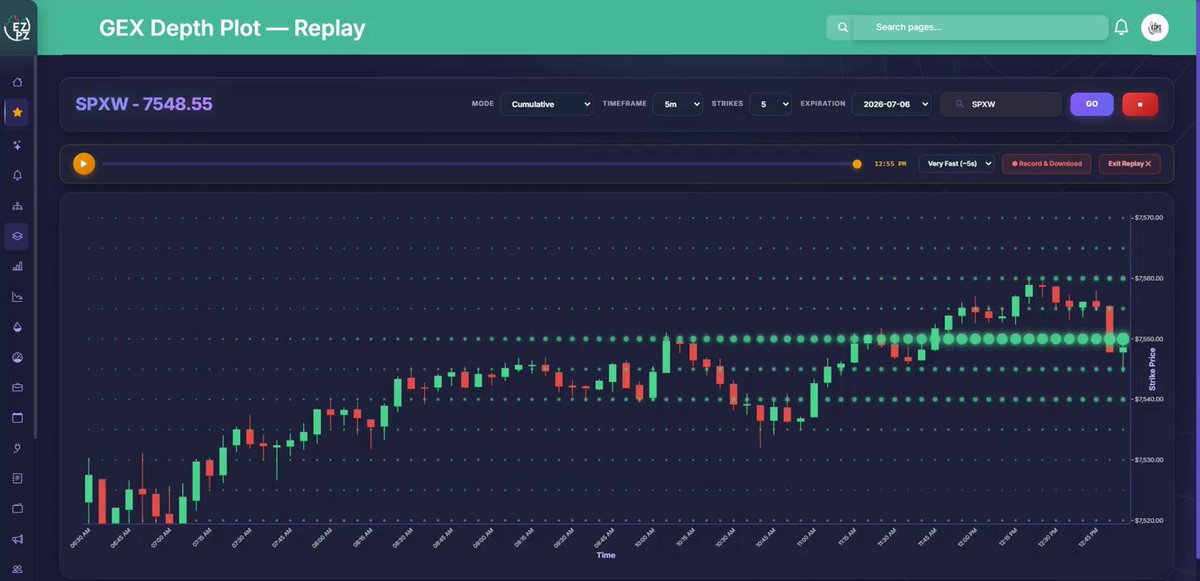The height and width of the screenshot is (581, 1200).
Task: Click the $7,540.00 price axis label
Action: point(1150,399)
